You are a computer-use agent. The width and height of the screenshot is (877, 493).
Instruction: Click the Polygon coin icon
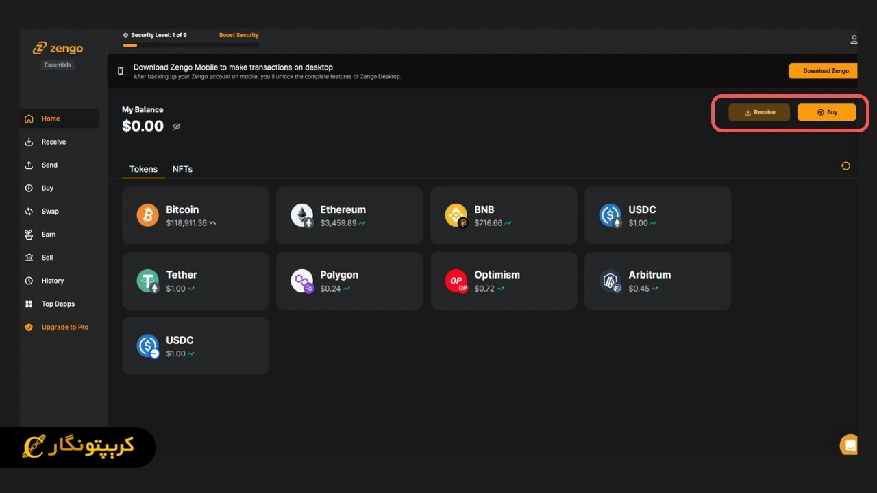(302, 281)
